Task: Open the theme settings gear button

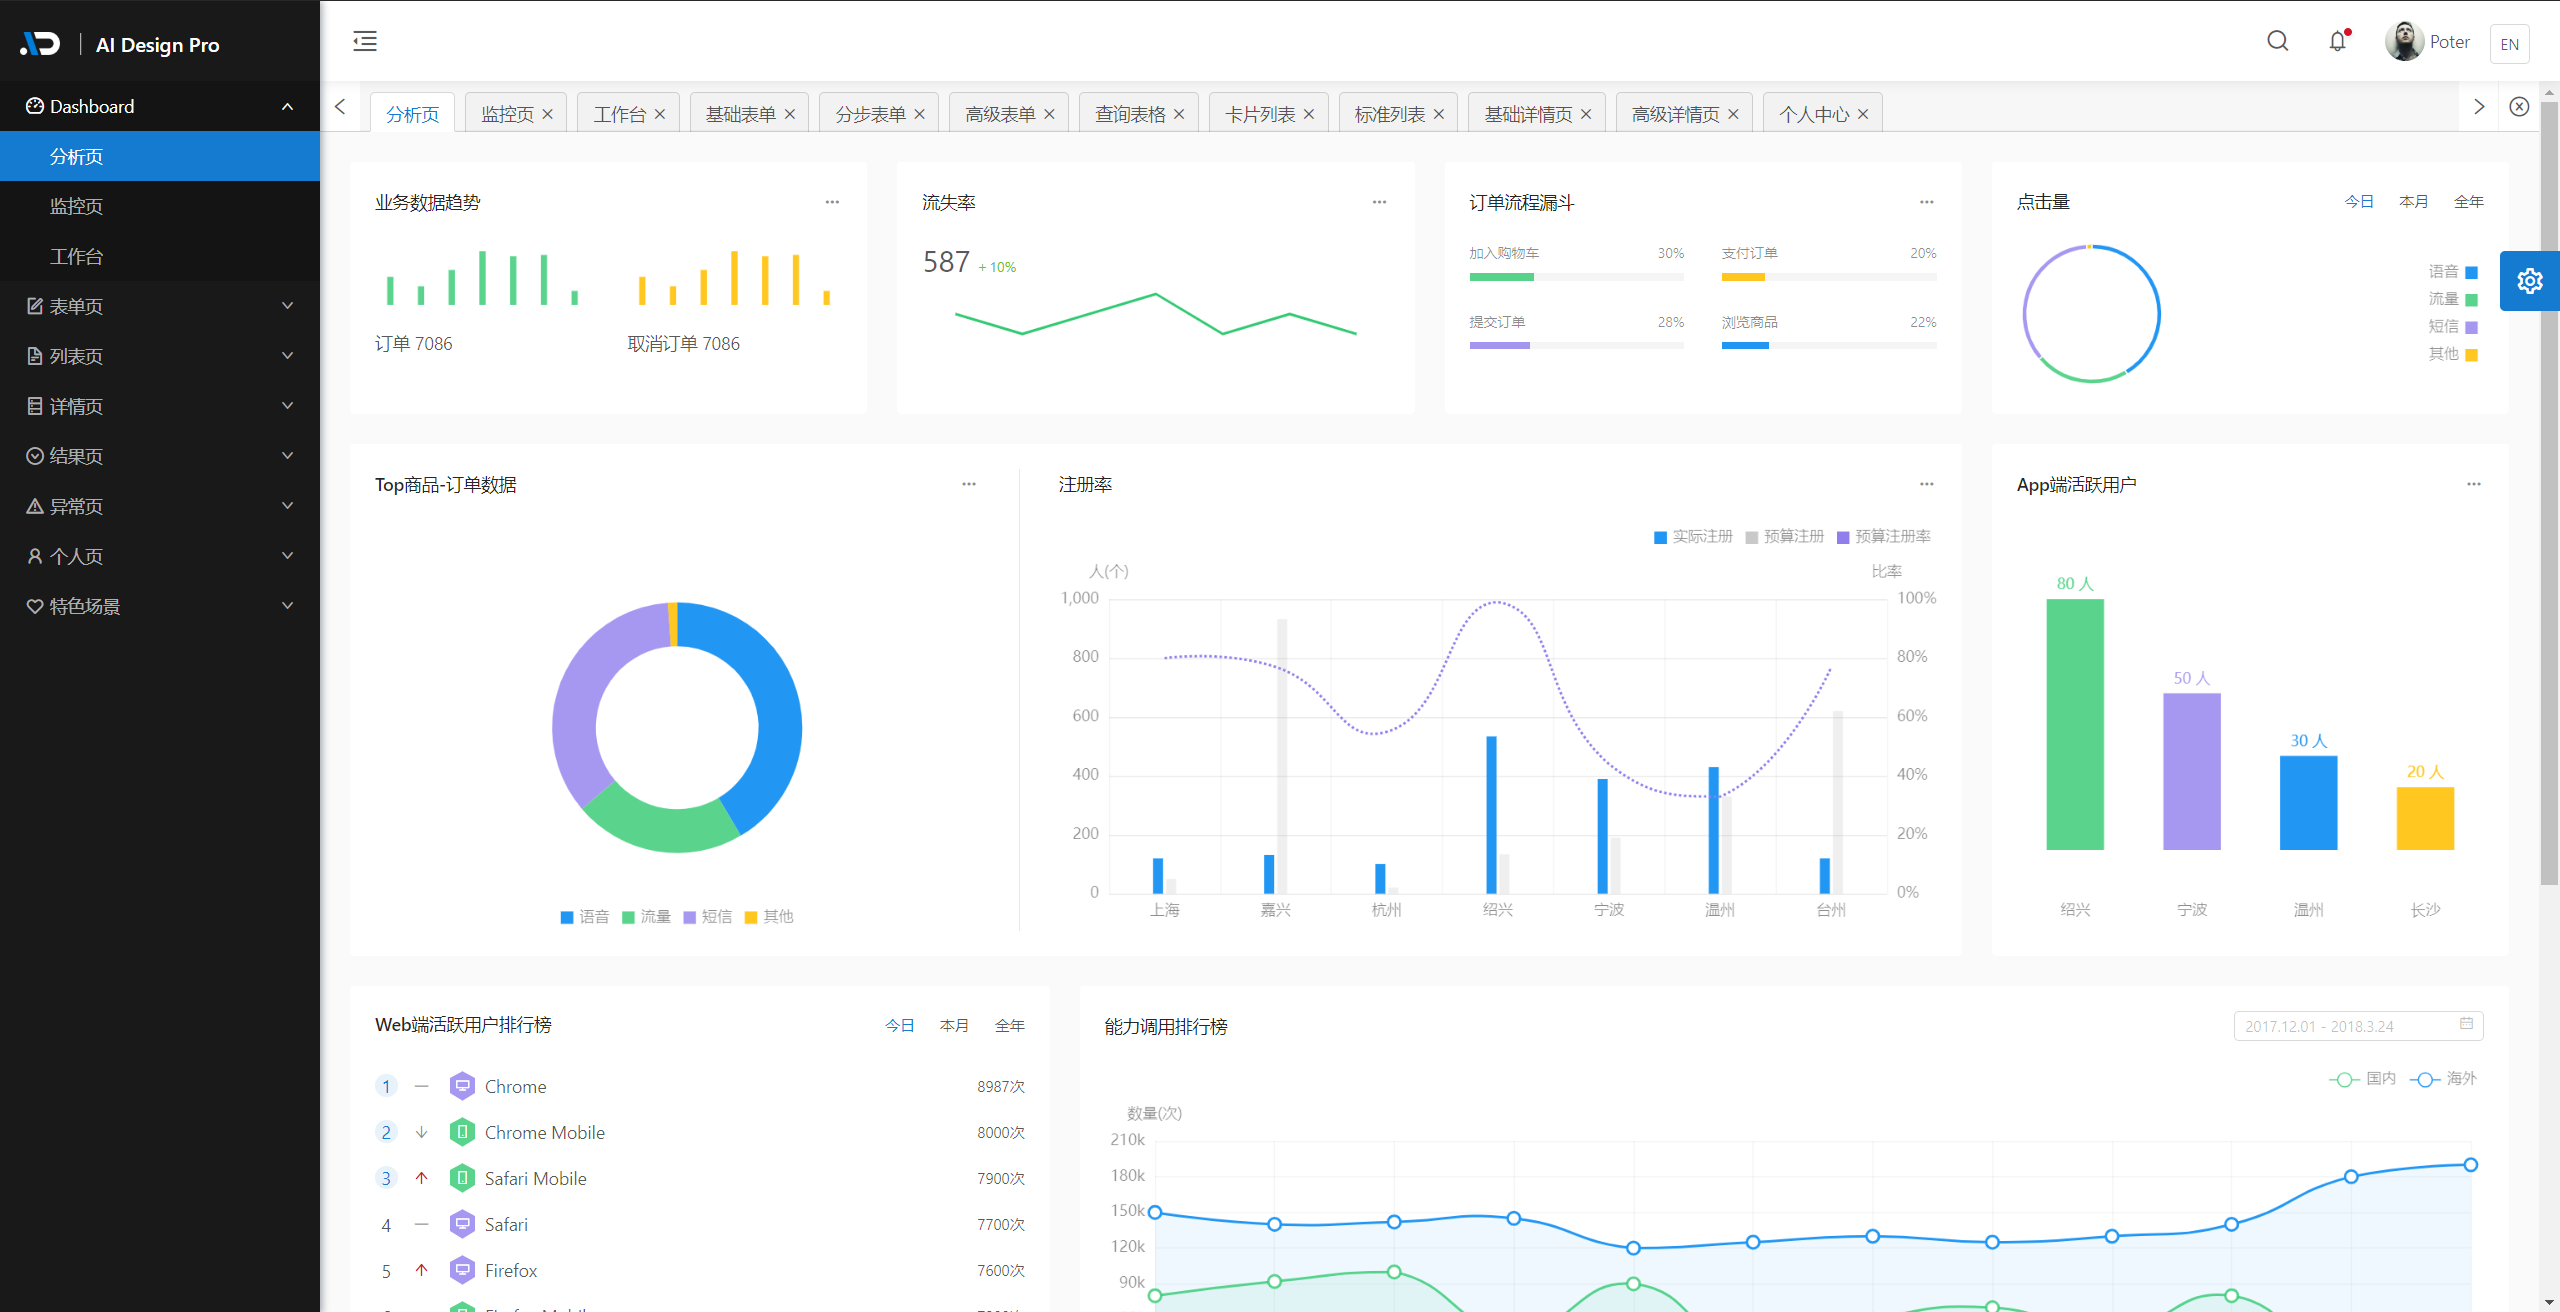Action: [2529, 281]
